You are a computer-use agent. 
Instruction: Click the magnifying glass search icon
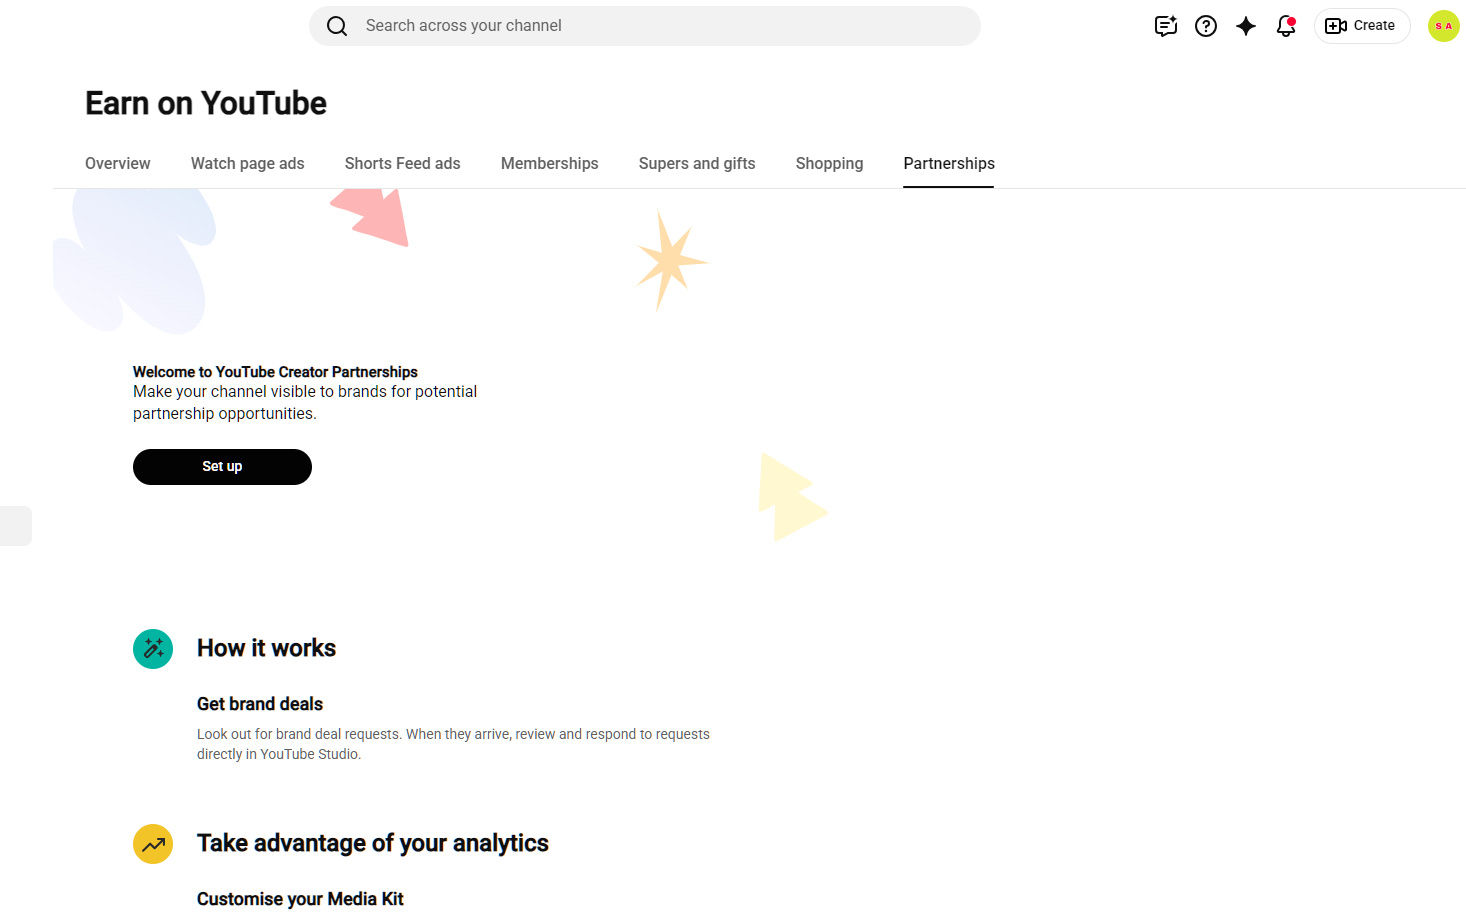click(x=337, y=26)
